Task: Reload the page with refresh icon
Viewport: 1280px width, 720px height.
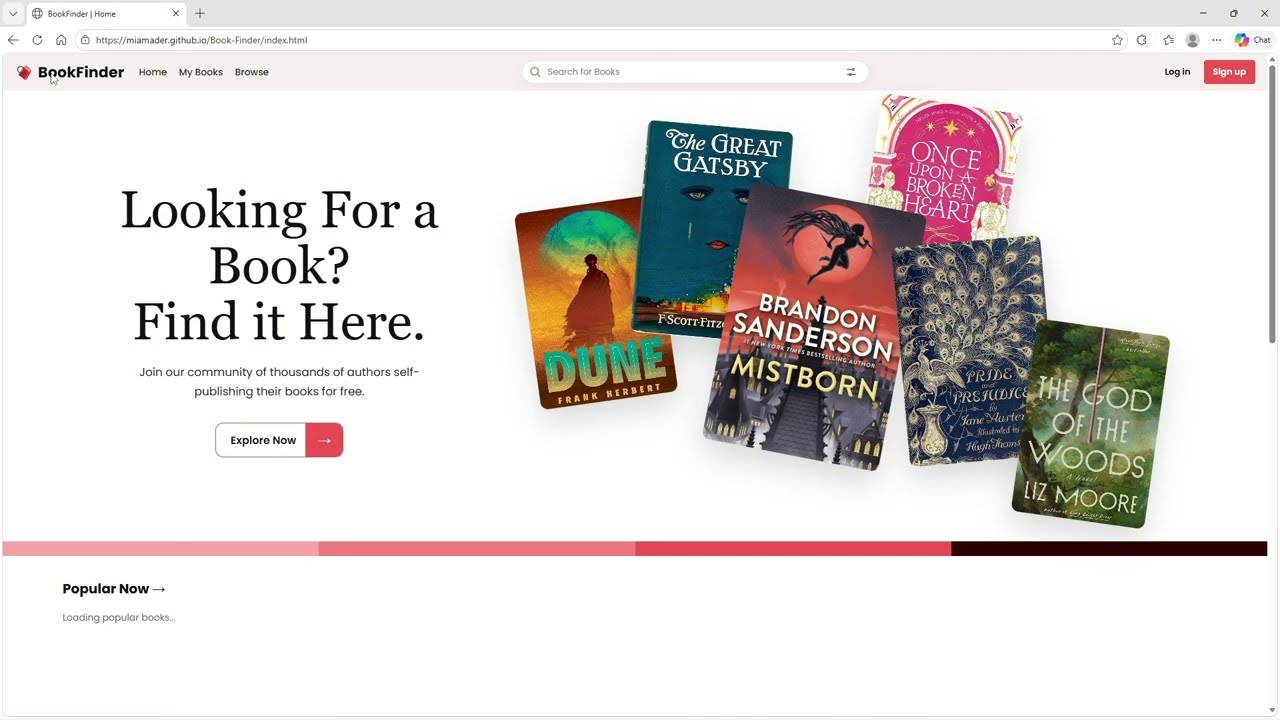Action: tap(37, 40)
